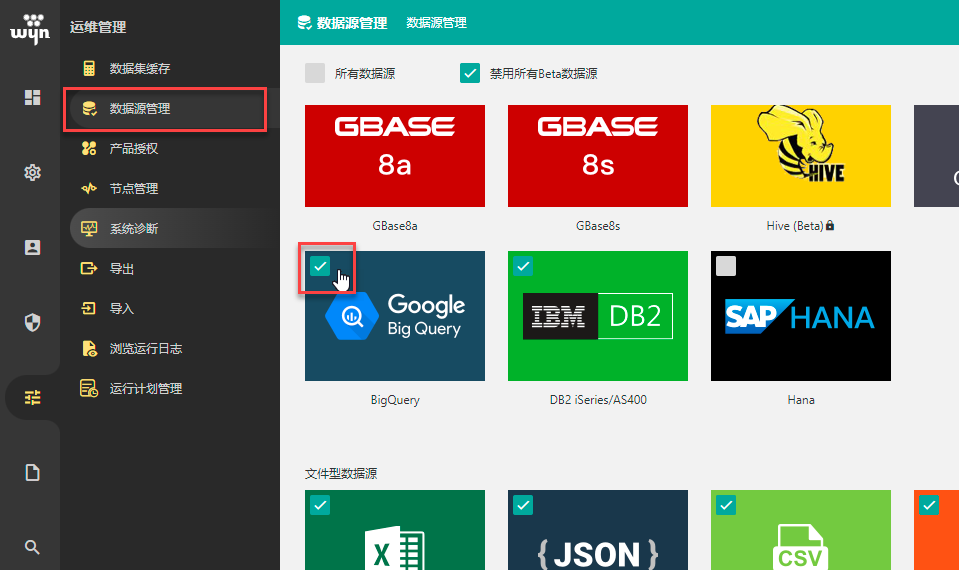Click the 导入 import icon
Screen dimensions: 959x570
89,308
